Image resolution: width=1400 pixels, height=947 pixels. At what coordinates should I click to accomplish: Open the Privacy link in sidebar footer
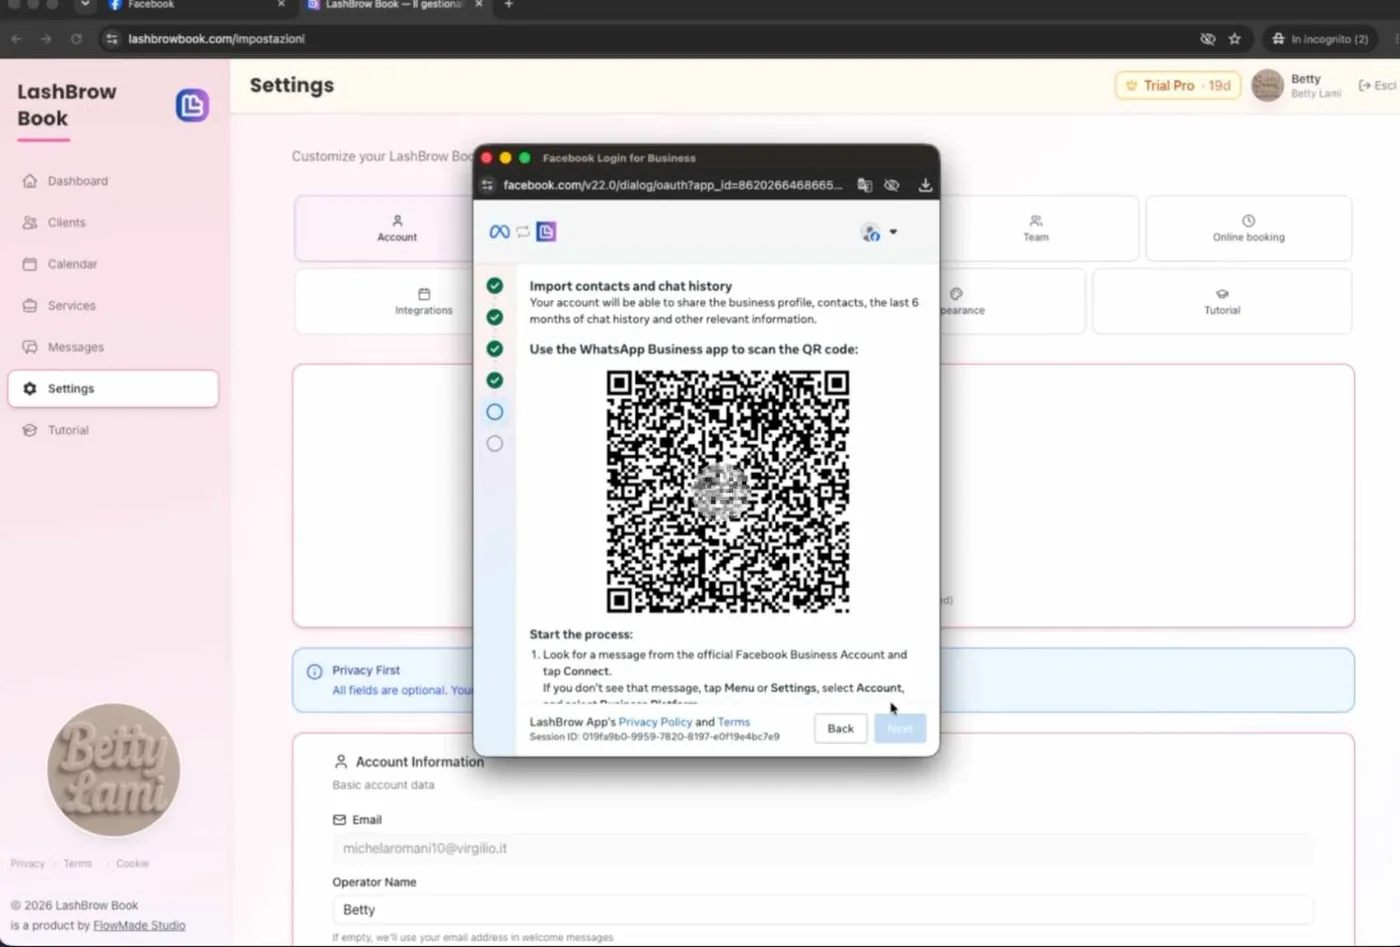pos(28,863)
